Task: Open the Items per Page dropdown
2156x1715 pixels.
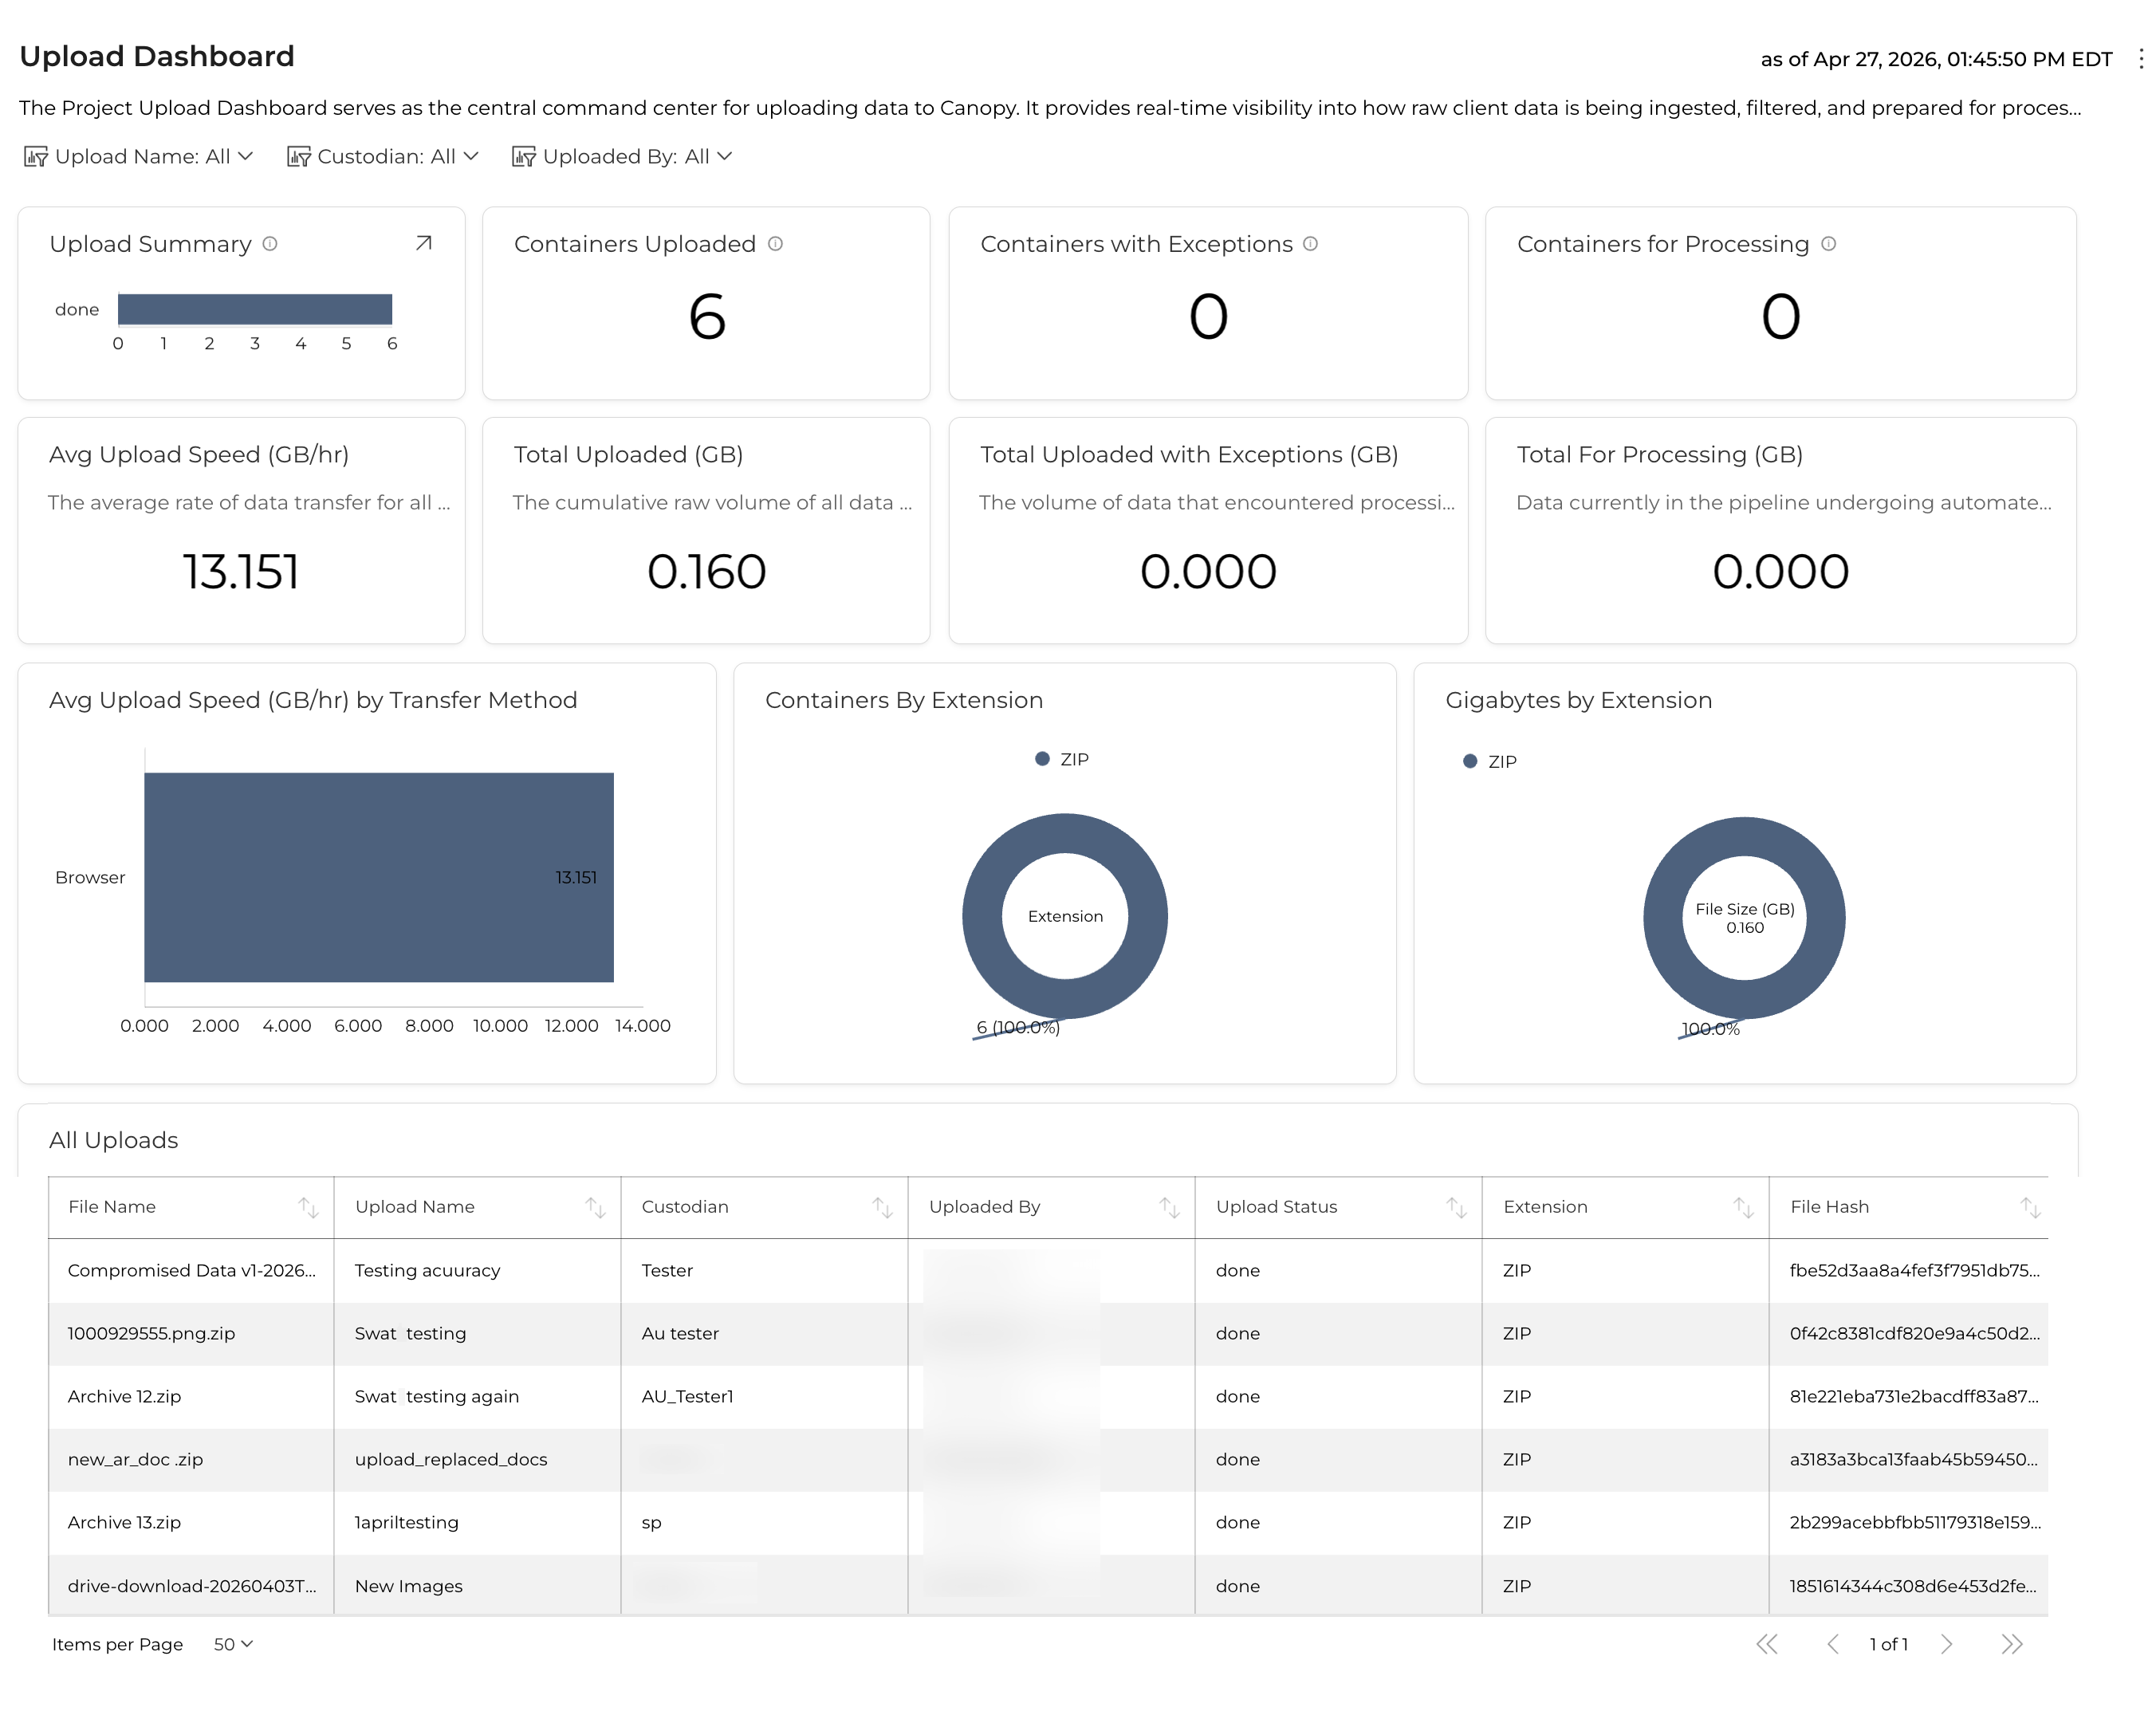Action: (231, 1643)
